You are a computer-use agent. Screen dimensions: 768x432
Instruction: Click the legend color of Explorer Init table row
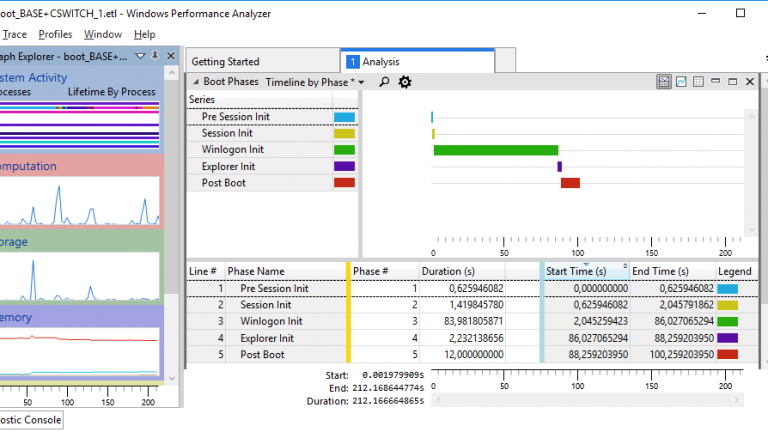(x=727, y=338)
